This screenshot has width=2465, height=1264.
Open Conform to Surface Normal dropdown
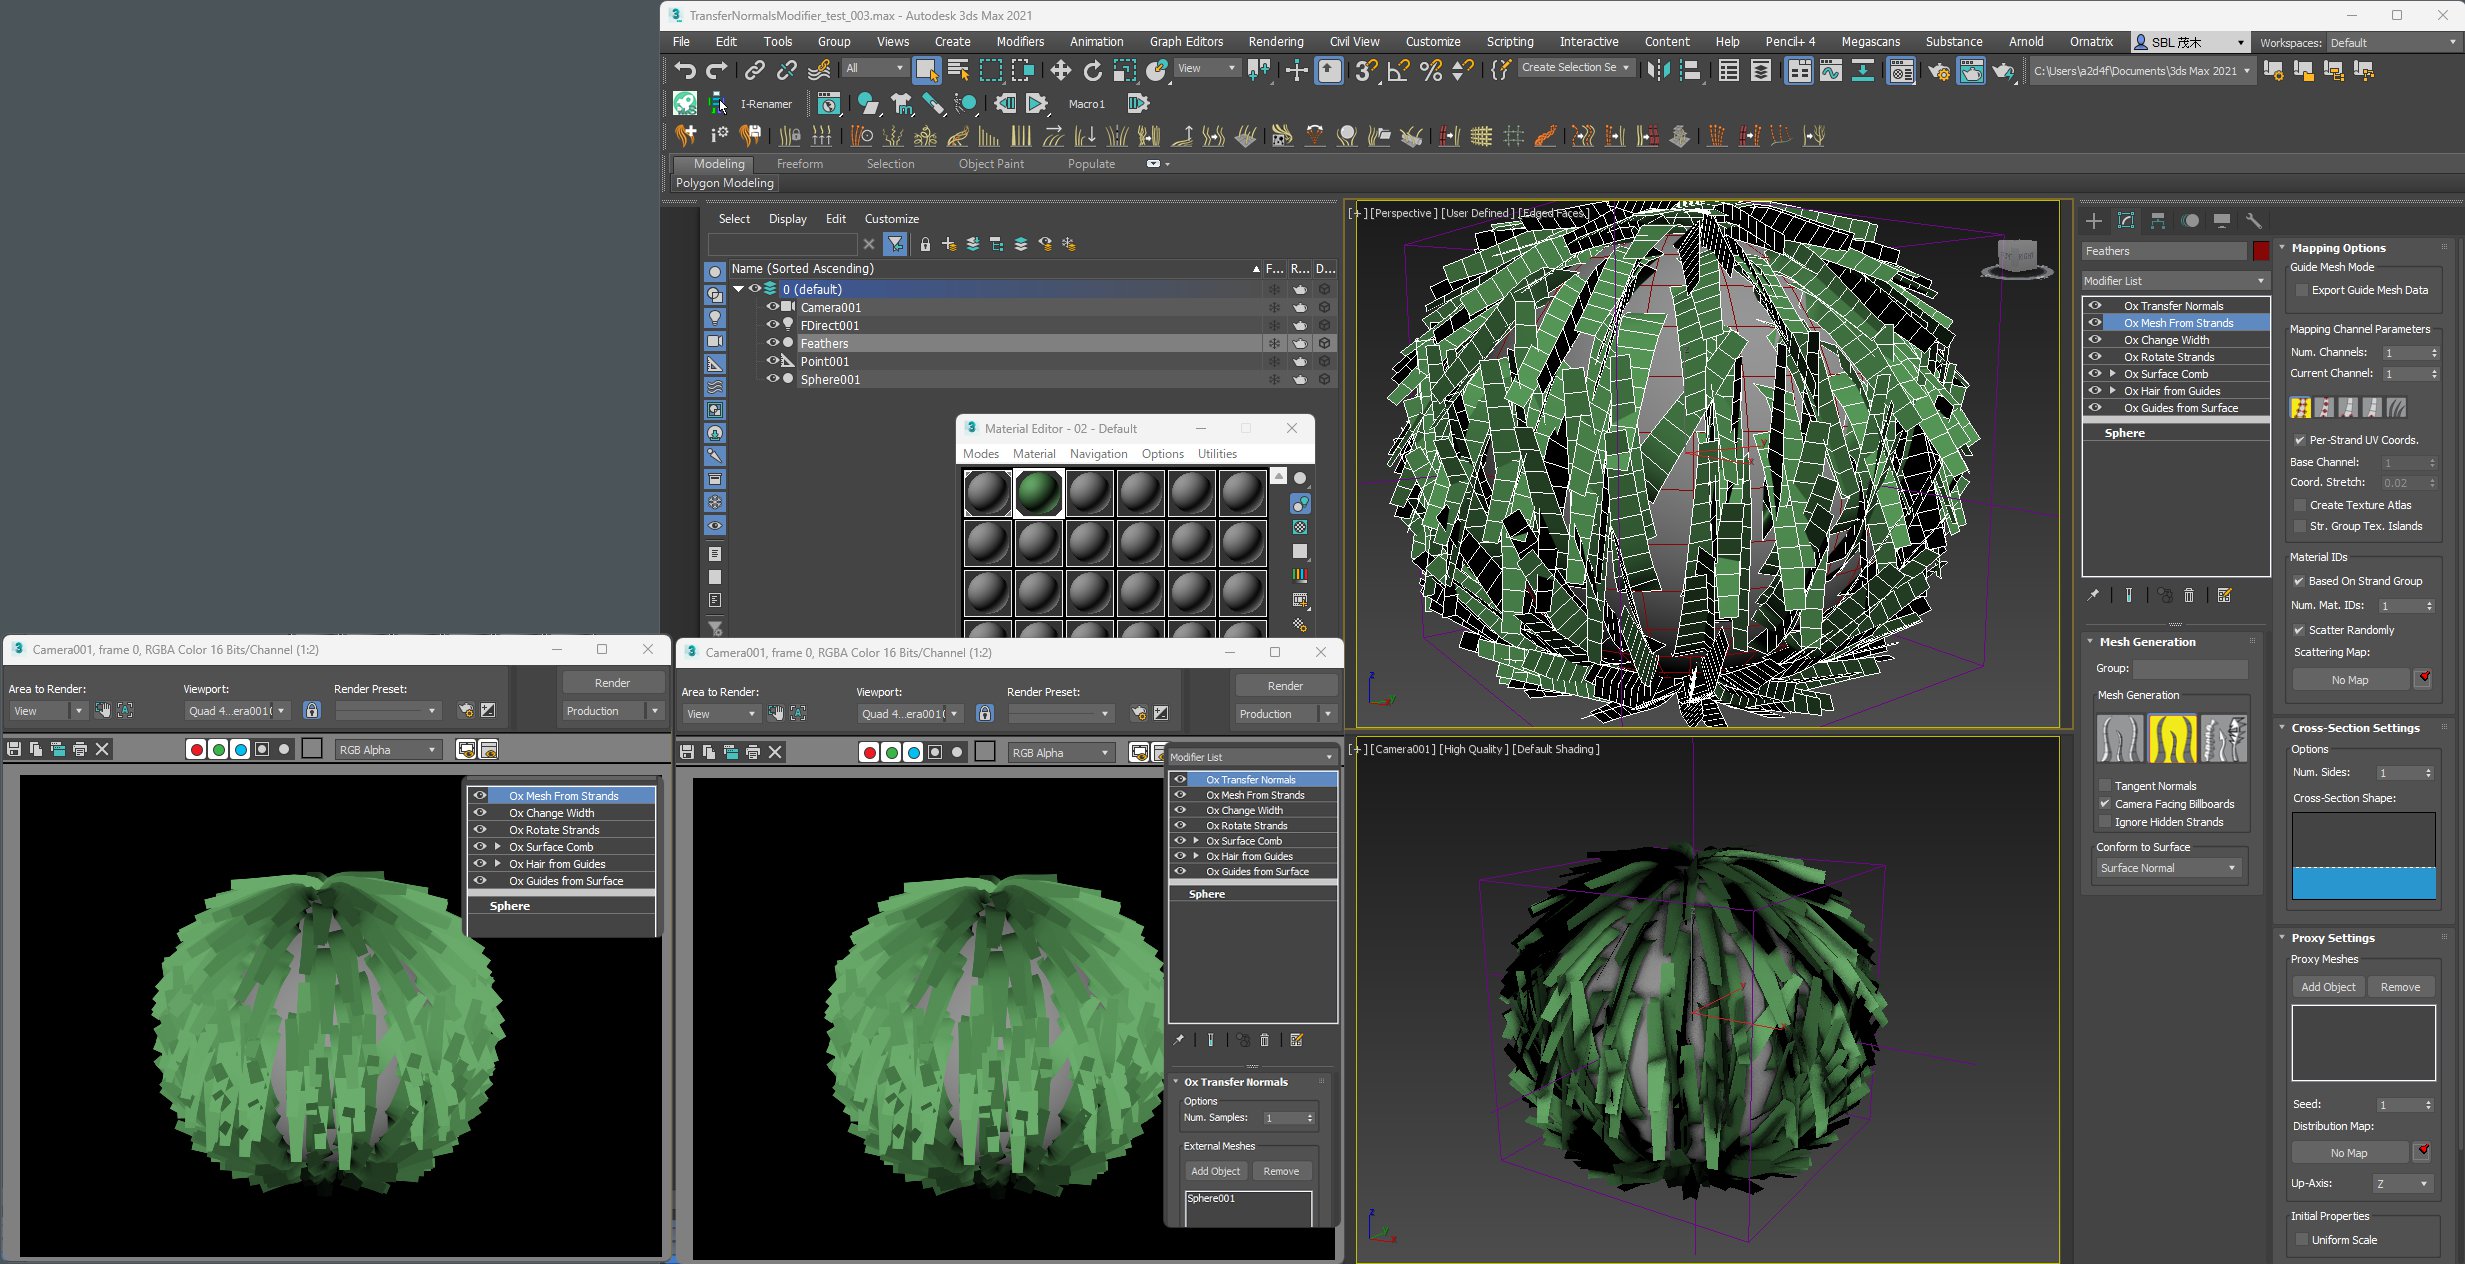(x=2167, y=868)
